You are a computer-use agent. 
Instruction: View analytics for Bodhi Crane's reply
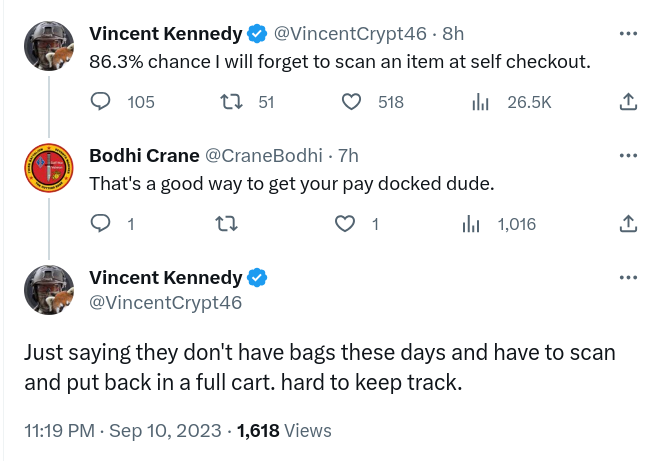[x=471, y=224]
